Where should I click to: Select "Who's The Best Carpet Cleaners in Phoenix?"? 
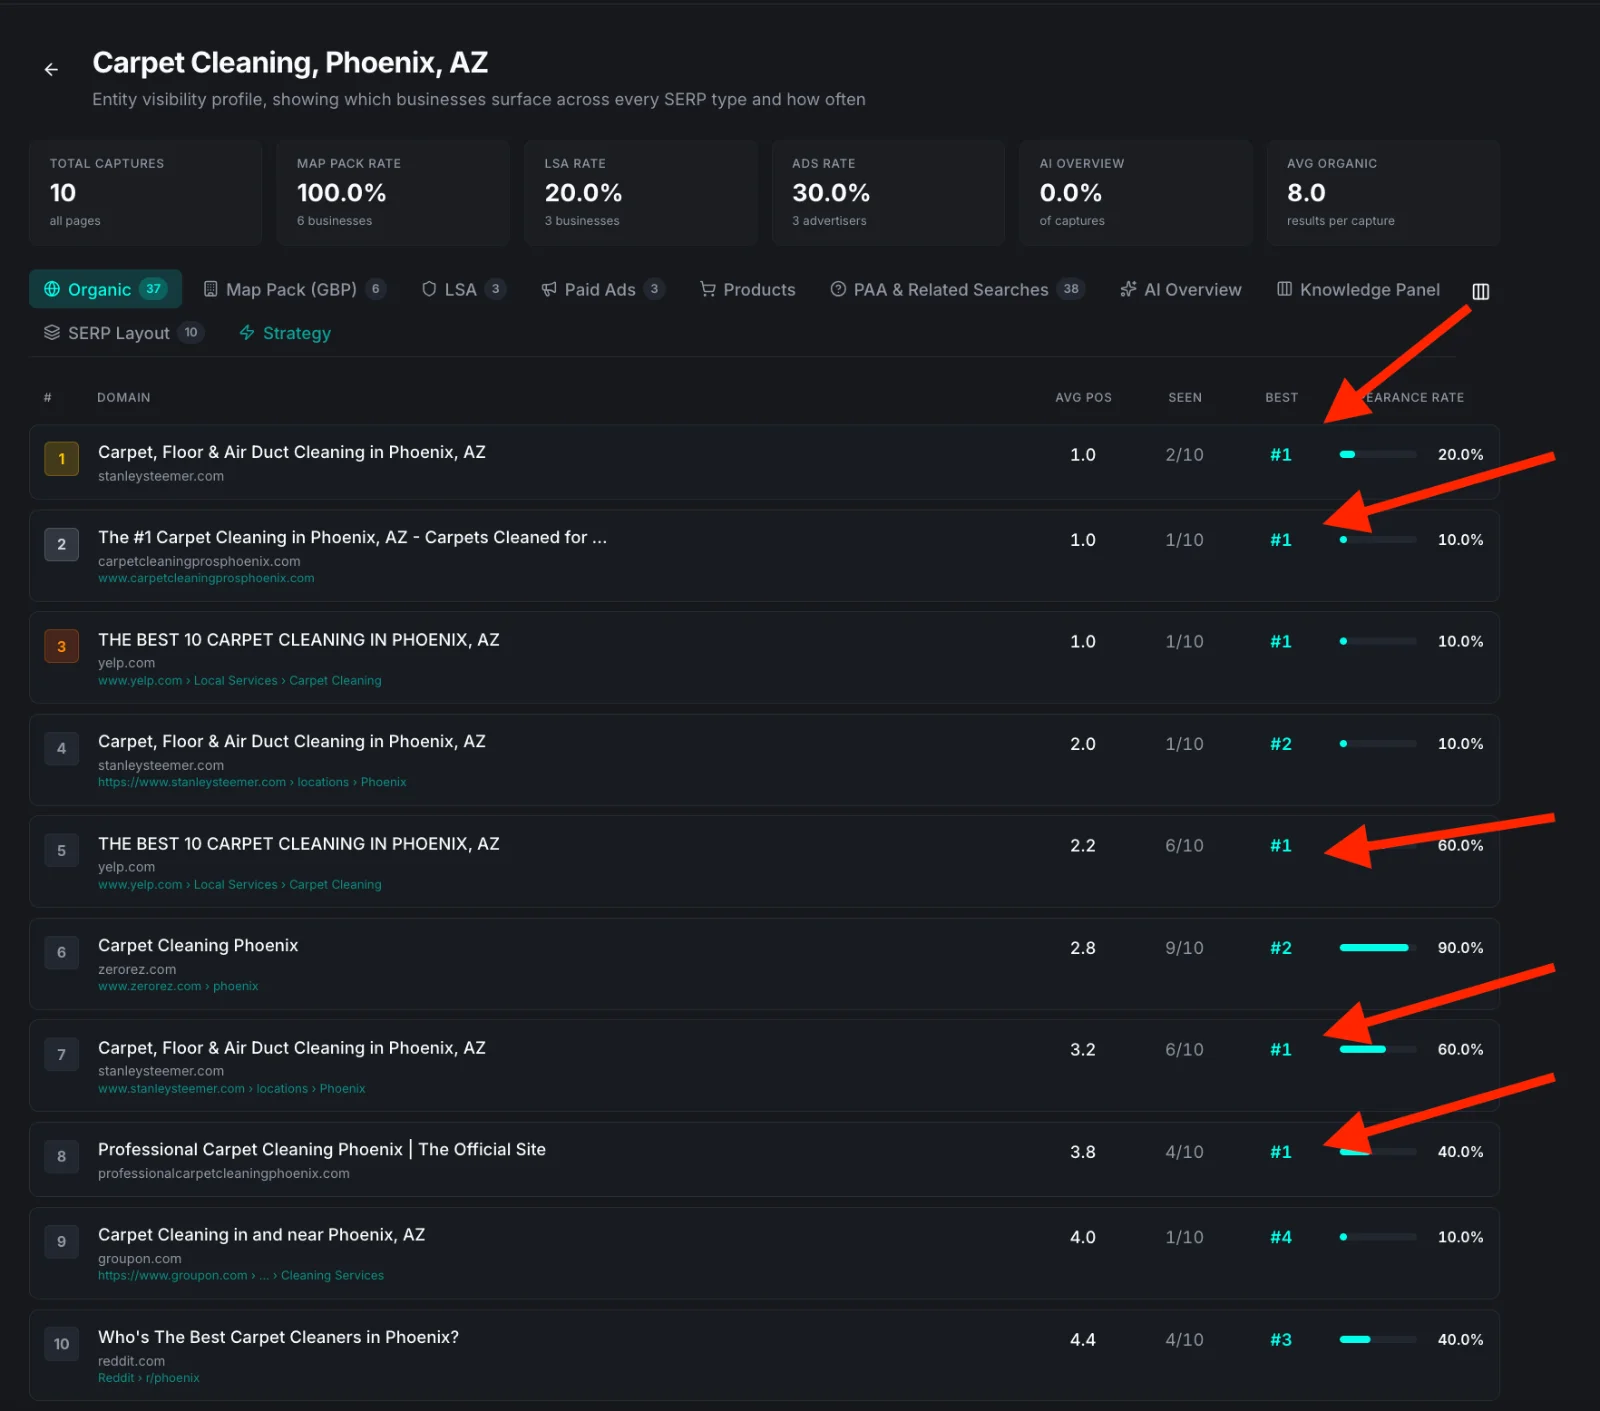pos(278,1337)
